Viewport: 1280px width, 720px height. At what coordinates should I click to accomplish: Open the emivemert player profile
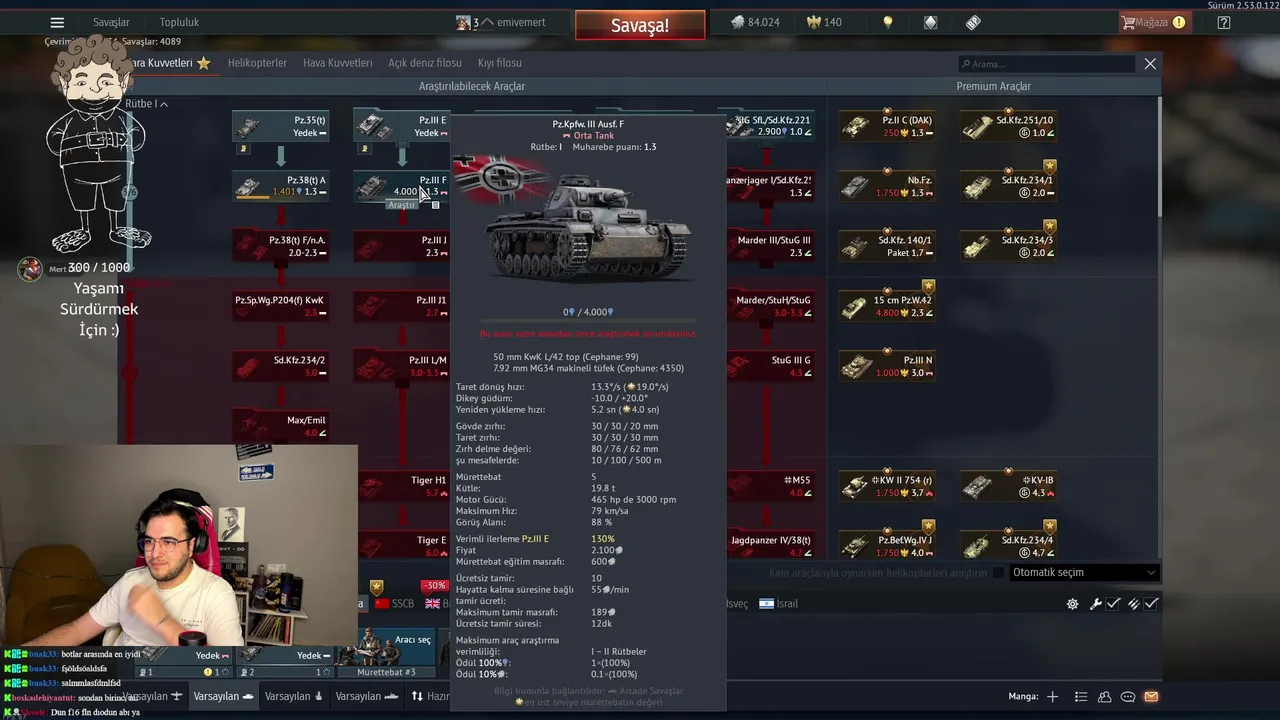(500, 22)
